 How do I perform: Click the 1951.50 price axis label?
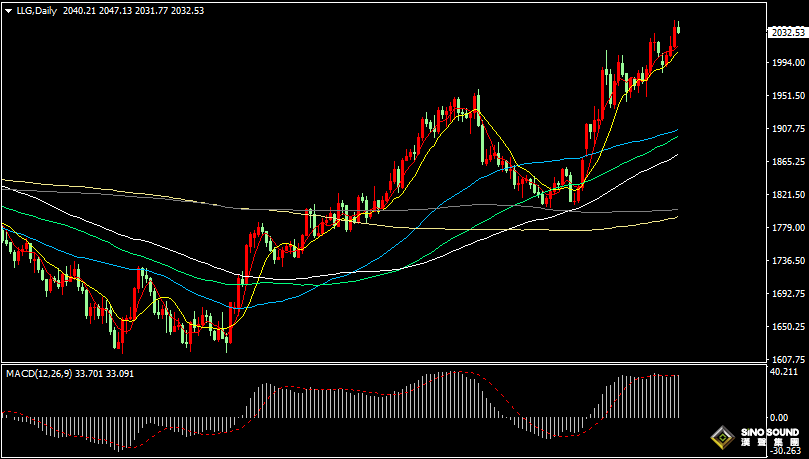(788, 96)
